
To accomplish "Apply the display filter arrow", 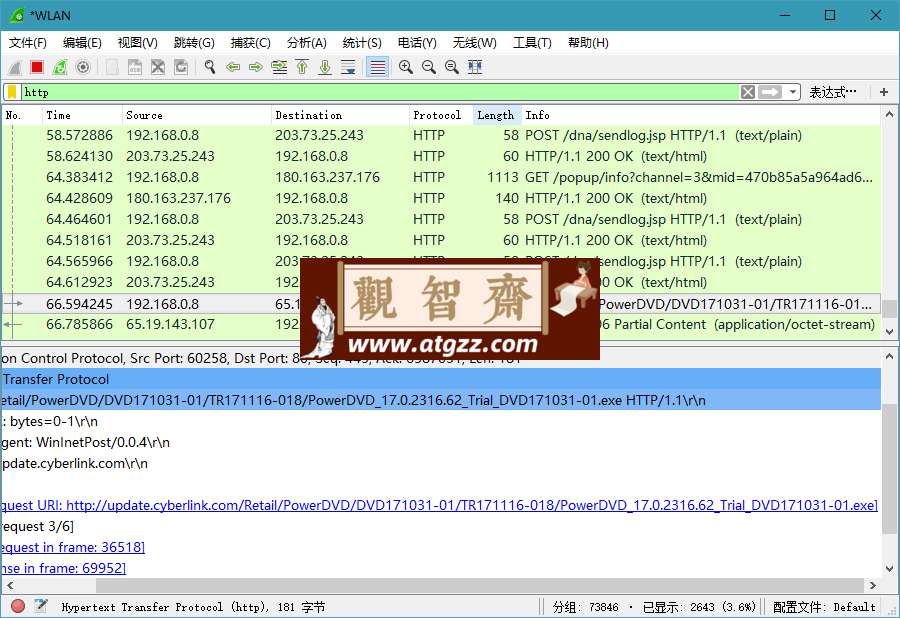I will (x=770, y=92).
